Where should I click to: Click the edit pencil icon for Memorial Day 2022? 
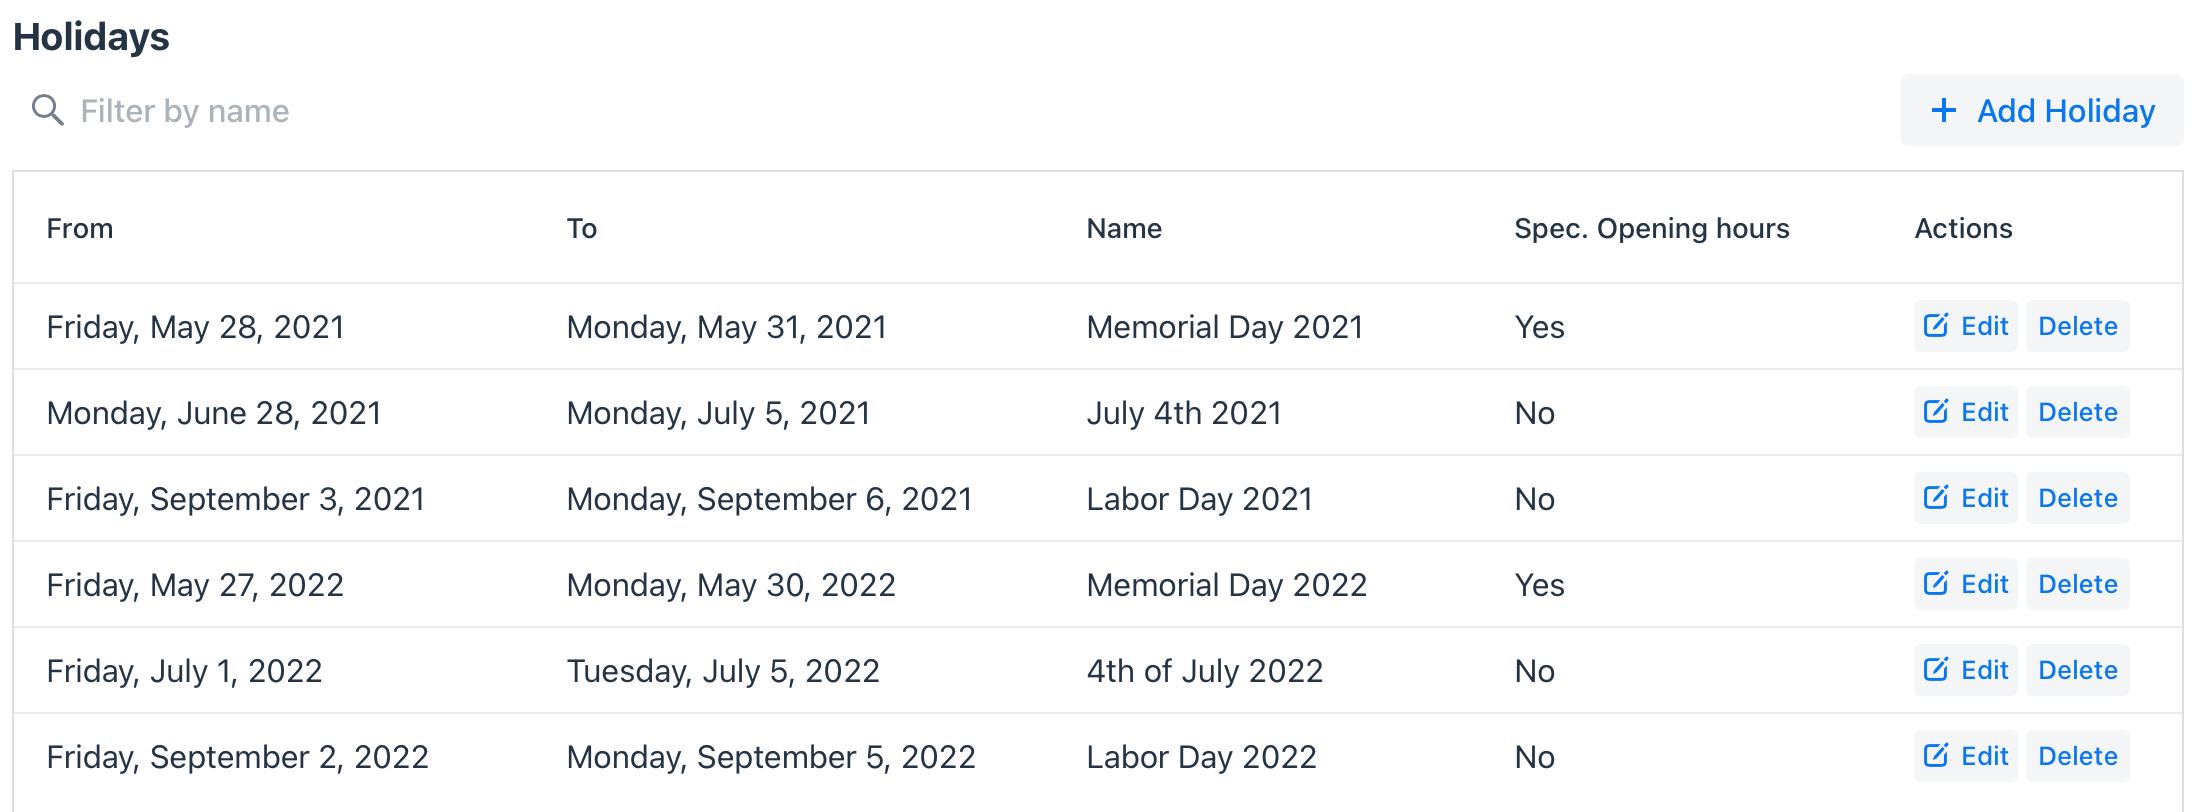[1936, 583]
